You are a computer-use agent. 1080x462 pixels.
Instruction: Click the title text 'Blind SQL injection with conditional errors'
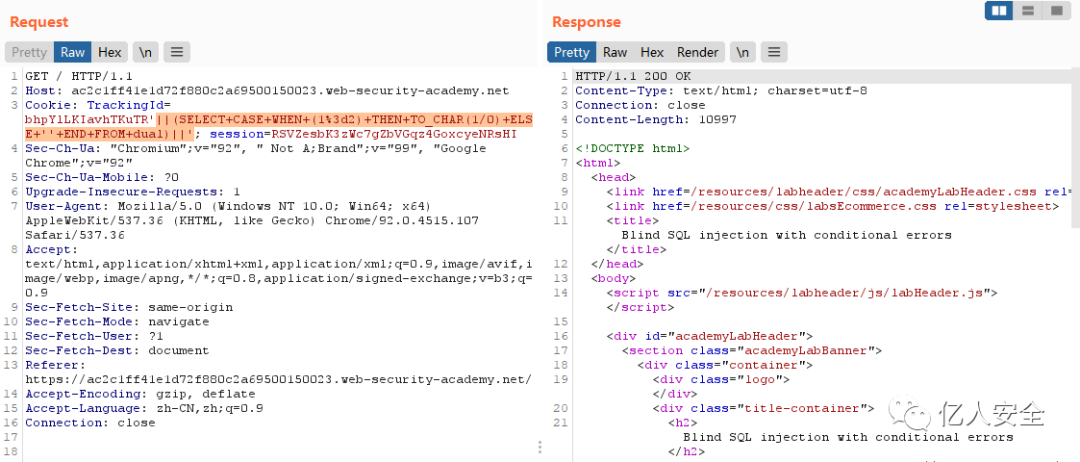[787, 235]
